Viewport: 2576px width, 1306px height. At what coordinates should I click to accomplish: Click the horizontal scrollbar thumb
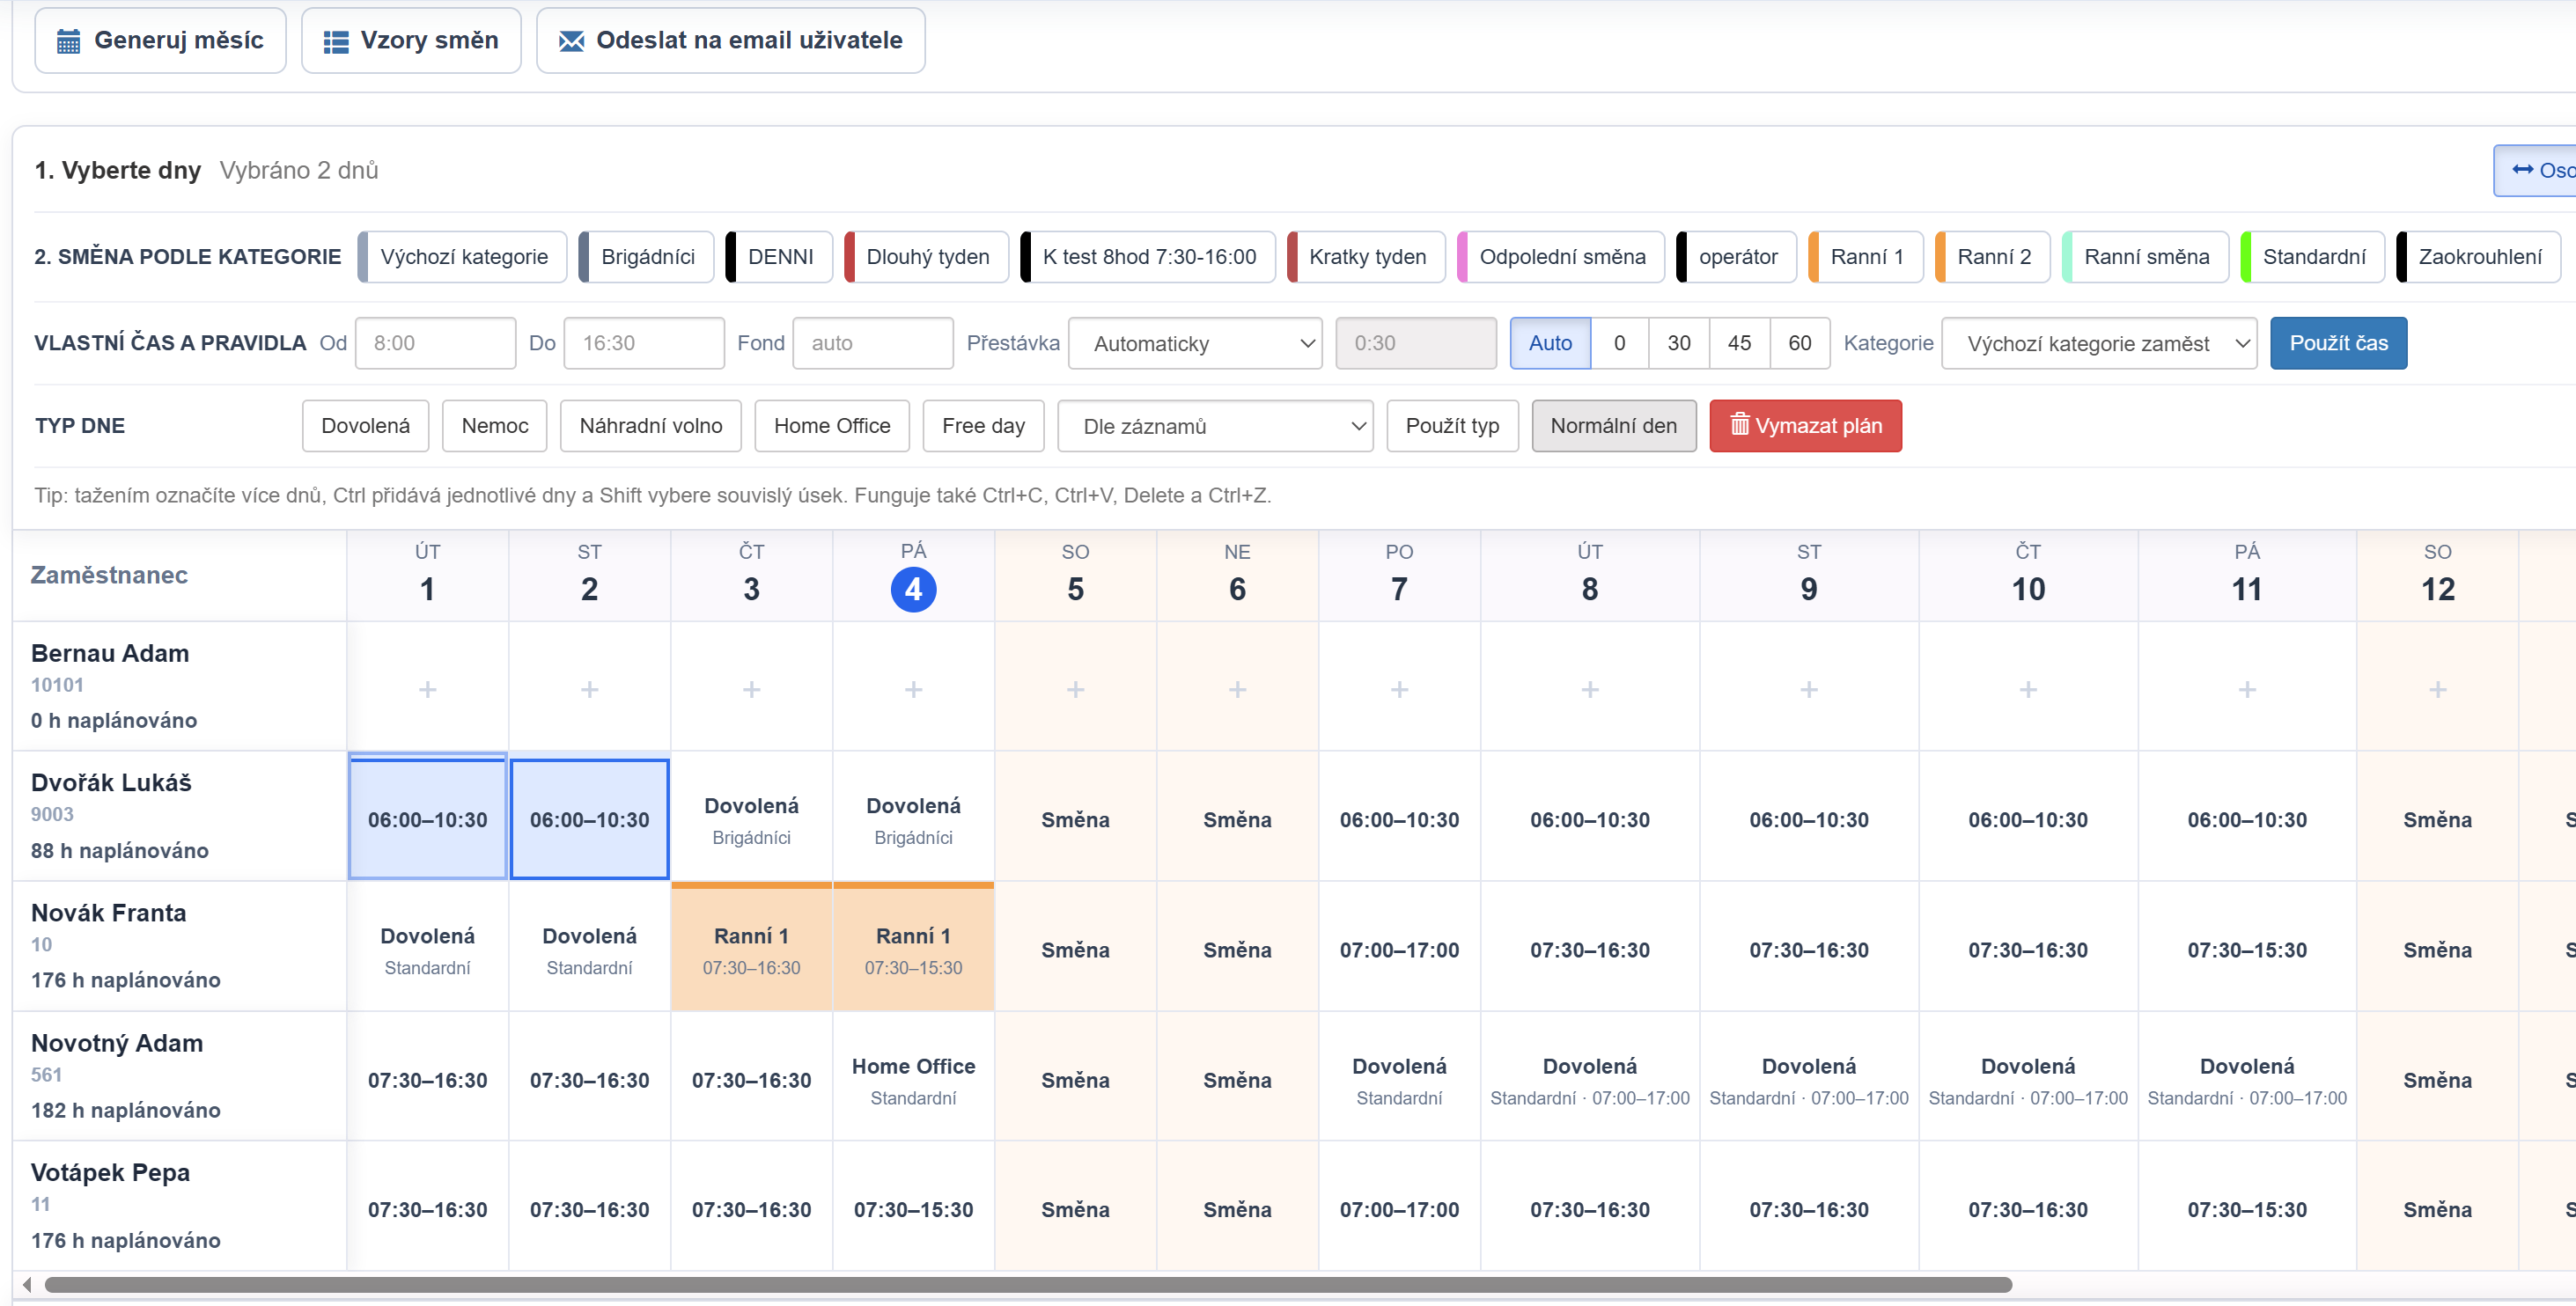(x=1028, y=1284)
